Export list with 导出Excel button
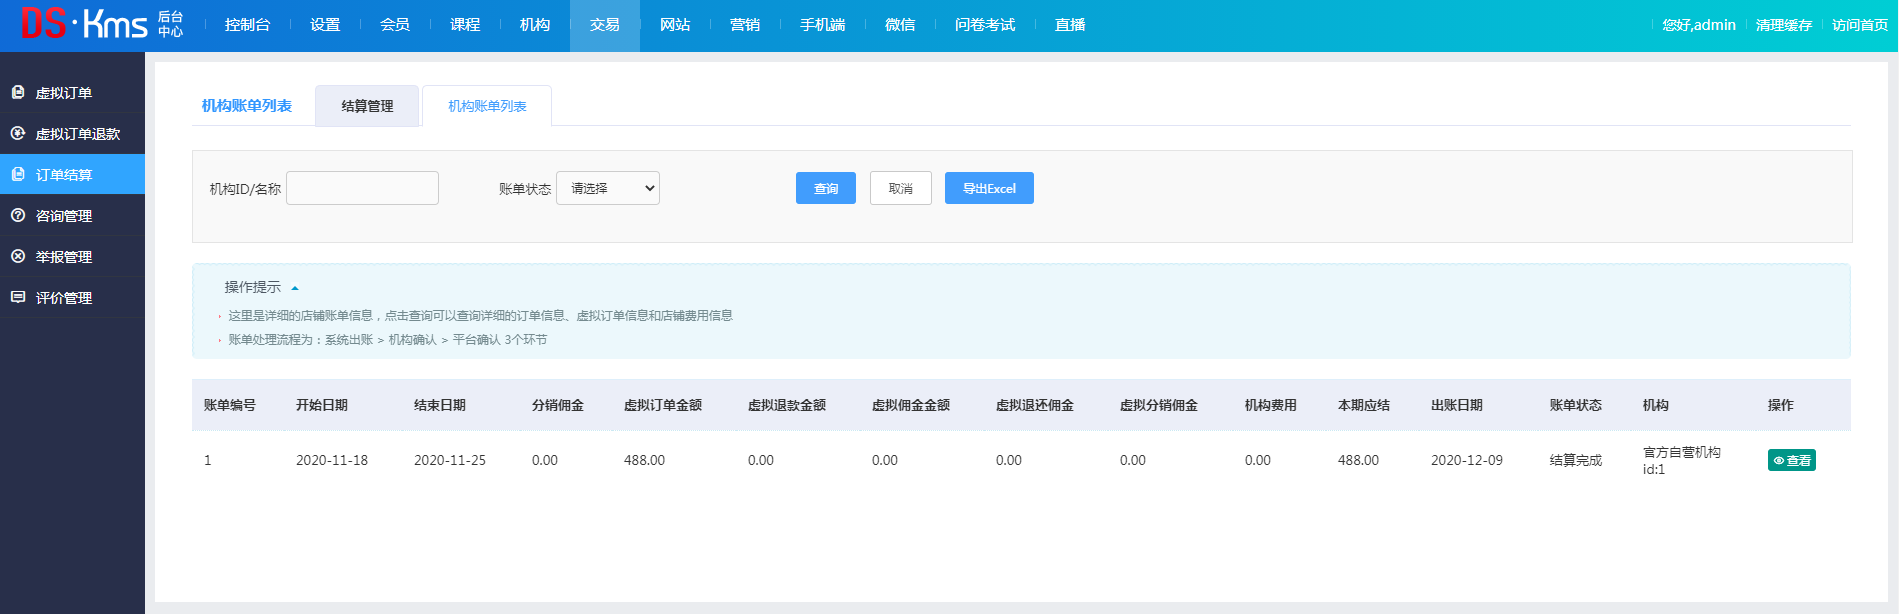 (x=989, y=188)
